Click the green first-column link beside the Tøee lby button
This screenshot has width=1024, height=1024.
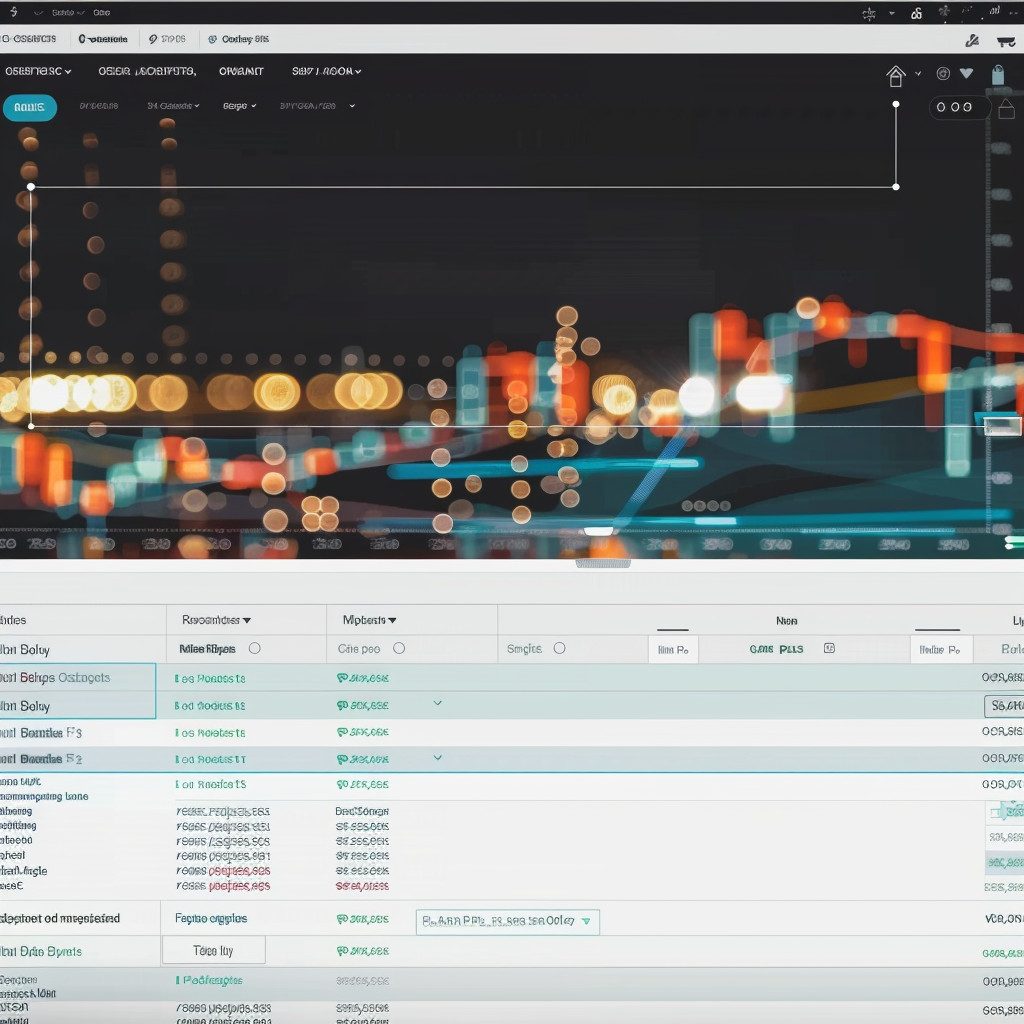[x=40, y=952]
